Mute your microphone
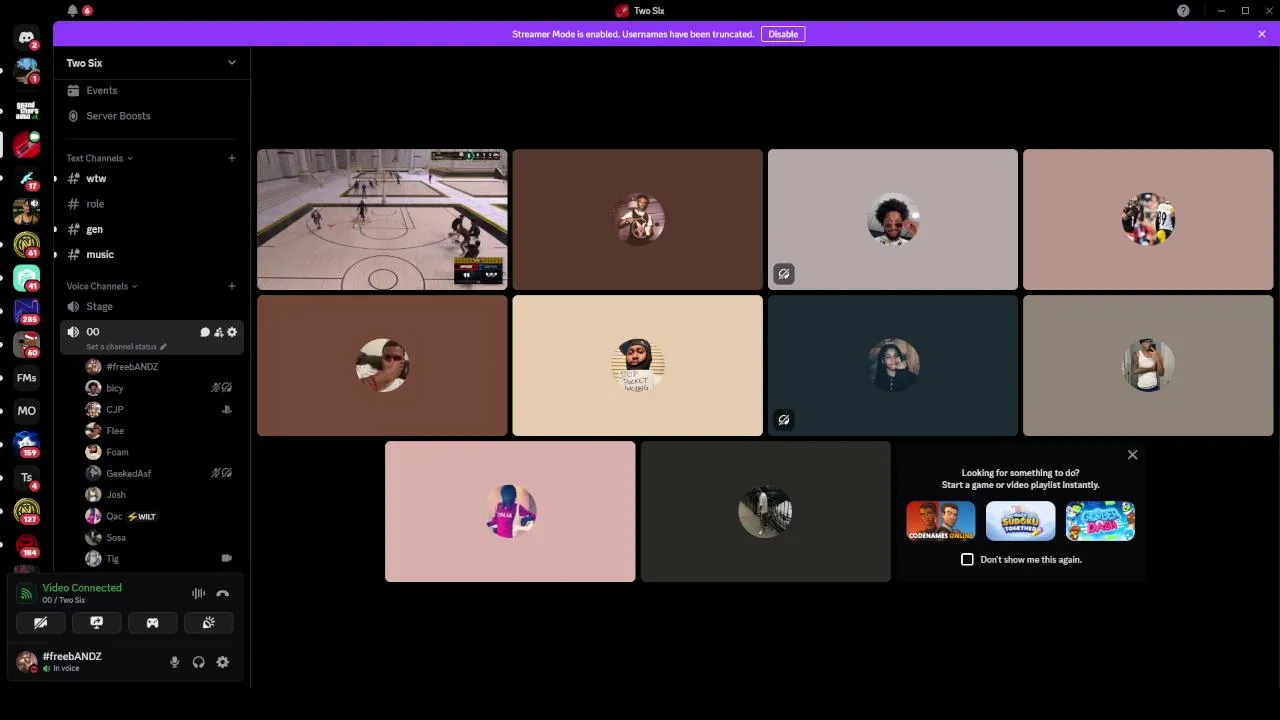Image resolution: width=1280 pixels, height=720 pixels. click(x=174, y=662)
